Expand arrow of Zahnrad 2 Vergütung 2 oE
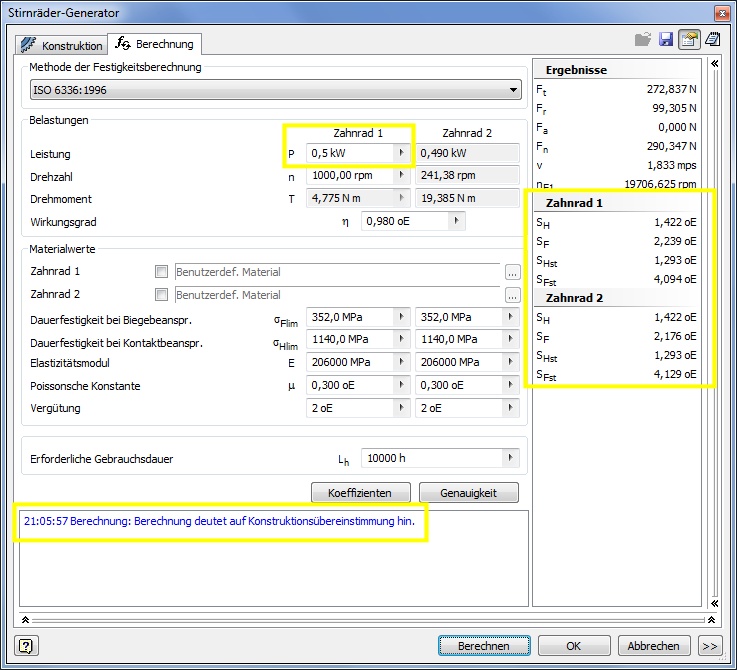Image resolution: width=737 pixels, height=670 pixels. pos(510,408)
